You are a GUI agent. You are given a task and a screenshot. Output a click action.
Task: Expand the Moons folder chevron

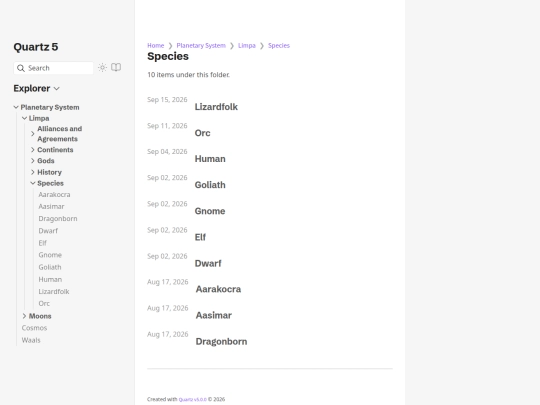(24, 316)
